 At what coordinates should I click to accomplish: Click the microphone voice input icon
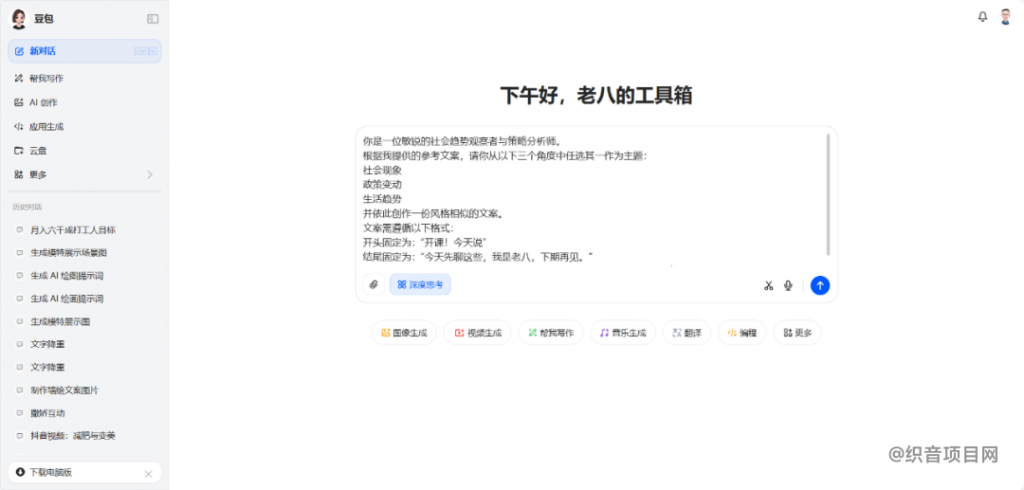coord(788,286)
